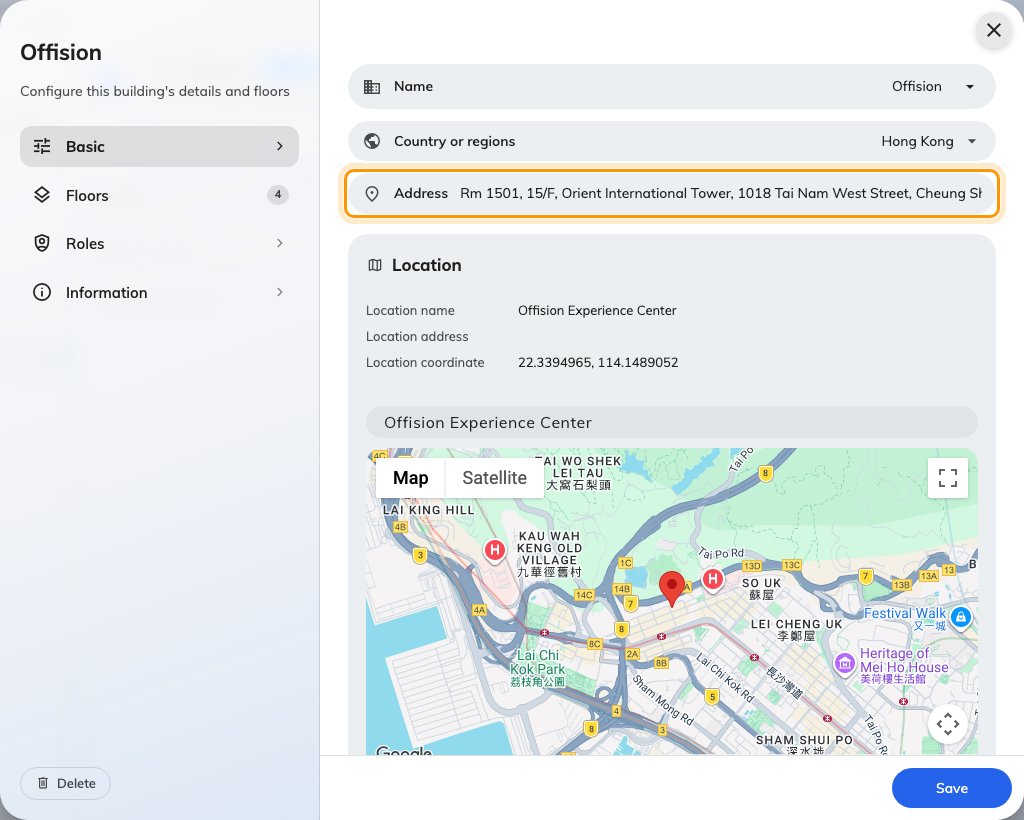Click the Lei Cheng Uk map label

point(796,629)
